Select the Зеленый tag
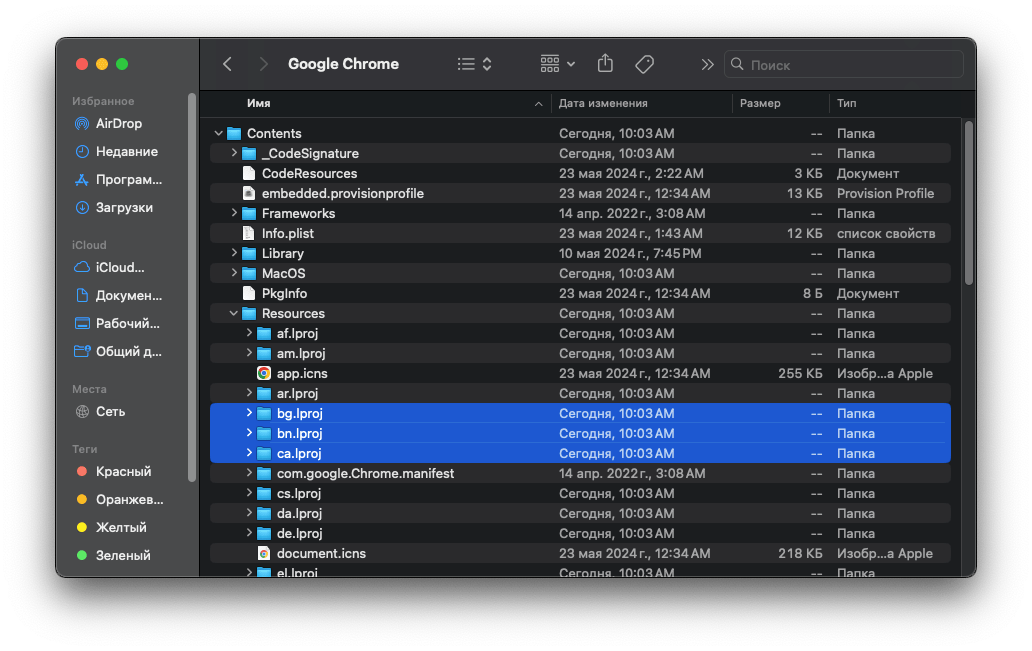 coord(123,555)
